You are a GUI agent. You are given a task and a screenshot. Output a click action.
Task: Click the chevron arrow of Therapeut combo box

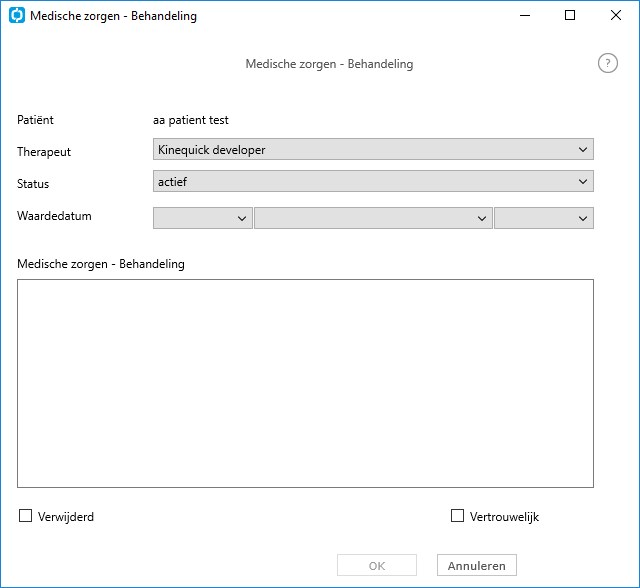583,149
